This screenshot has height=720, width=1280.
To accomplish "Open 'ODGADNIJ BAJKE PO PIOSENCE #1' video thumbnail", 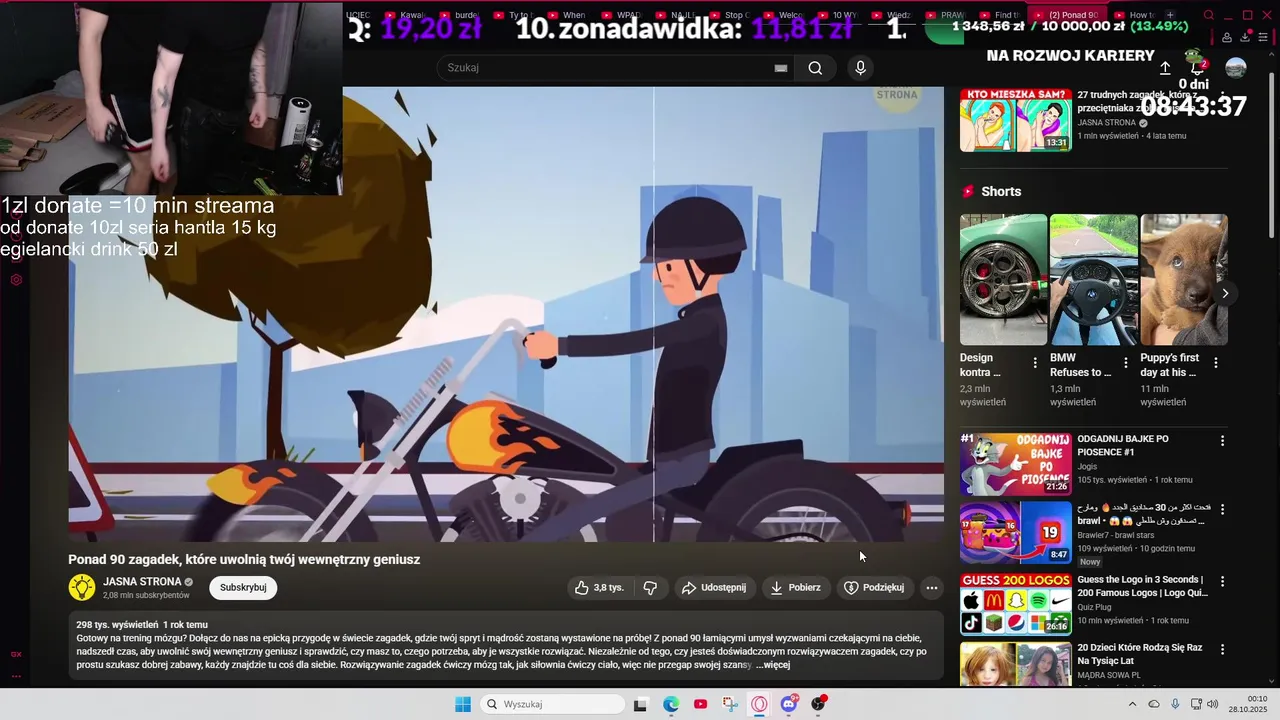I will [x=1015, y=464].
